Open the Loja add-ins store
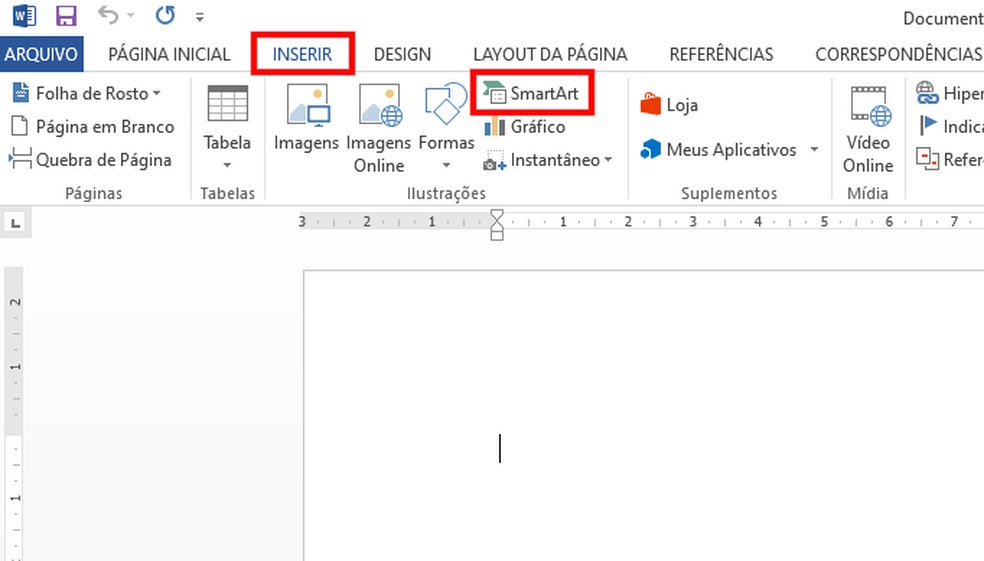This screenshot has width=984, height=561. point(670,105)
